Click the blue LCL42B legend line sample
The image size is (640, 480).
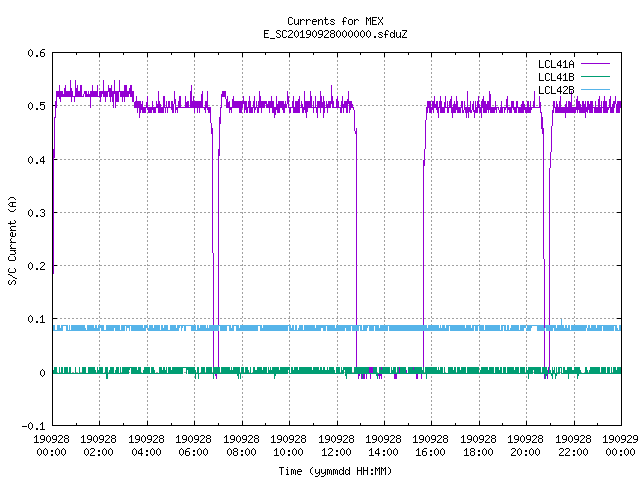pos(595,89)
